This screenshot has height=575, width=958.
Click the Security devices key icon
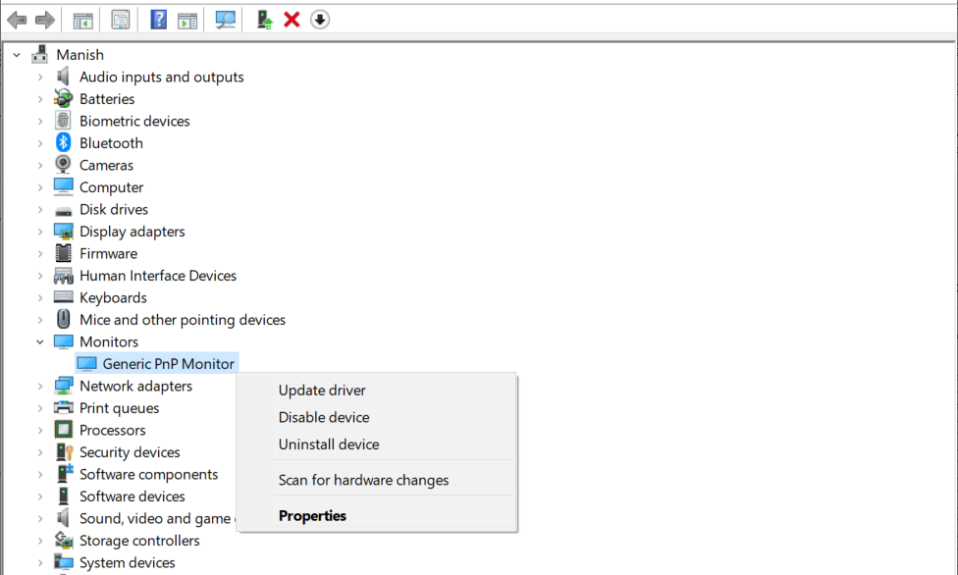tap(64, 452)
